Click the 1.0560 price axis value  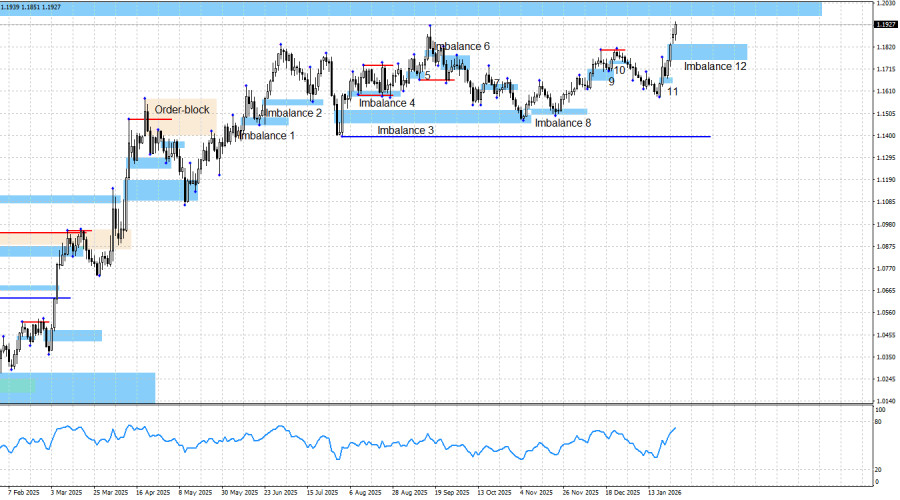[x=886, y=313]
